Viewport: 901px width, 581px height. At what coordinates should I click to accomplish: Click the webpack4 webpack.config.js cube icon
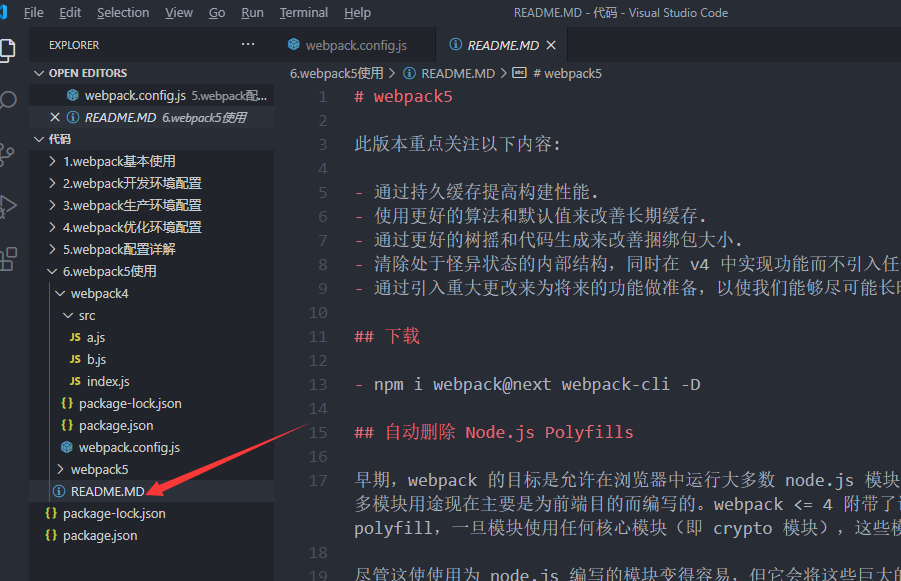67,447
